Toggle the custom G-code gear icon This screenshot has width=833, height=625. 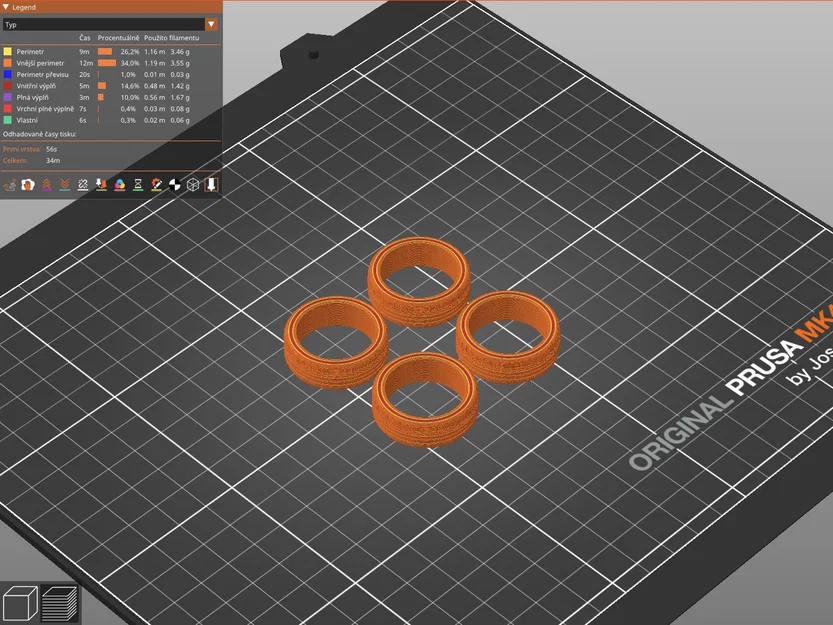pos(156,183)
